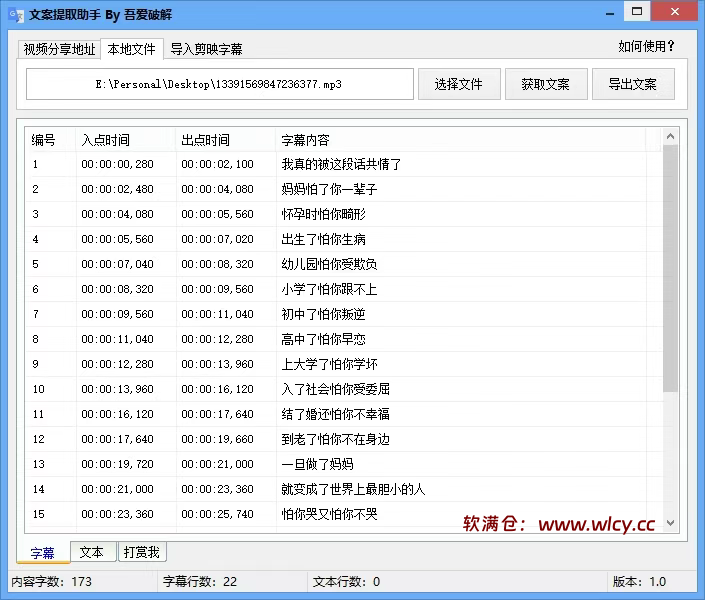Select subtitle row 就变成了世界上最胆小的人

click(344, 489)
